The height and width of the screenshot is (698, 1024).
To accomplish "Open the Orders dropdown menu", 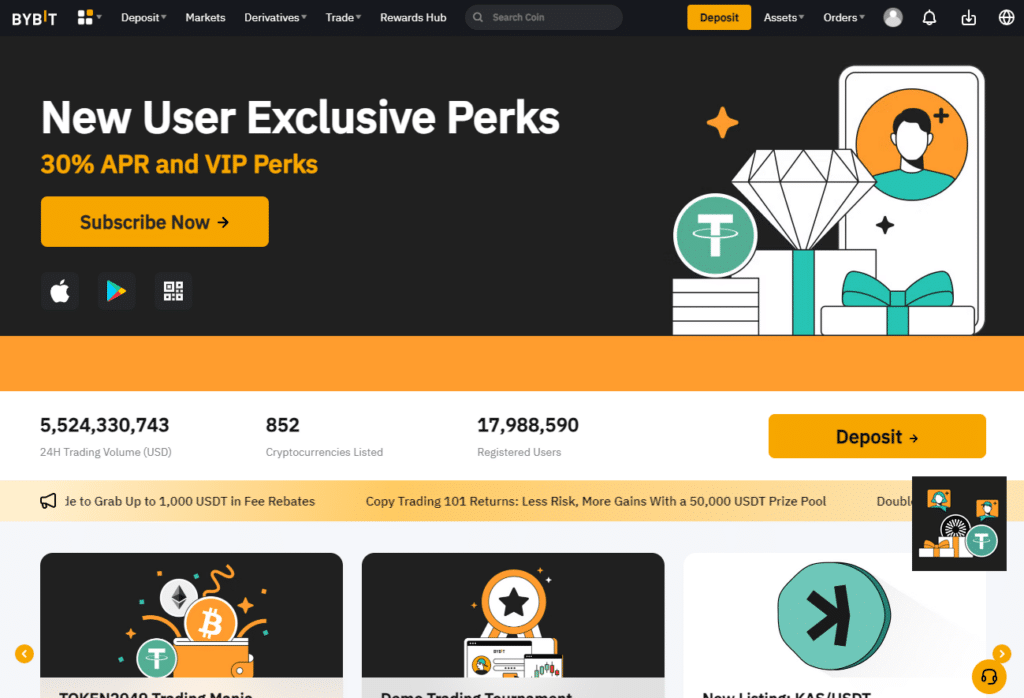I will click(x=844, y=18).
